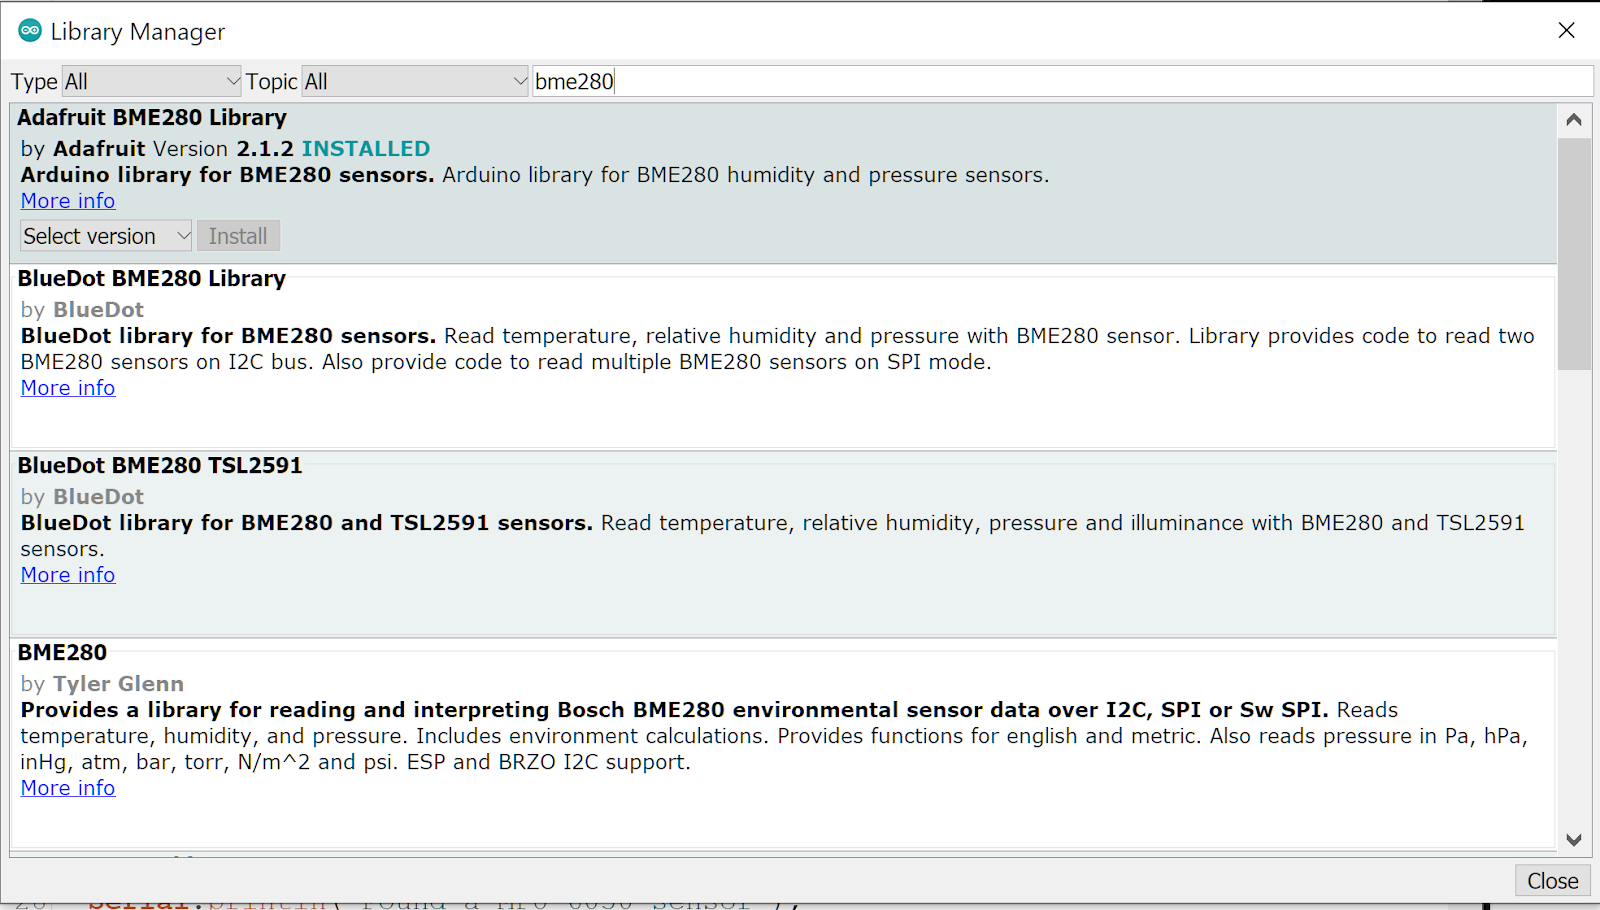The width and height of the screenshot is (1600, 910).
Task: Click the Version 2.1.2 text
Action: click(x=223, y=149)
